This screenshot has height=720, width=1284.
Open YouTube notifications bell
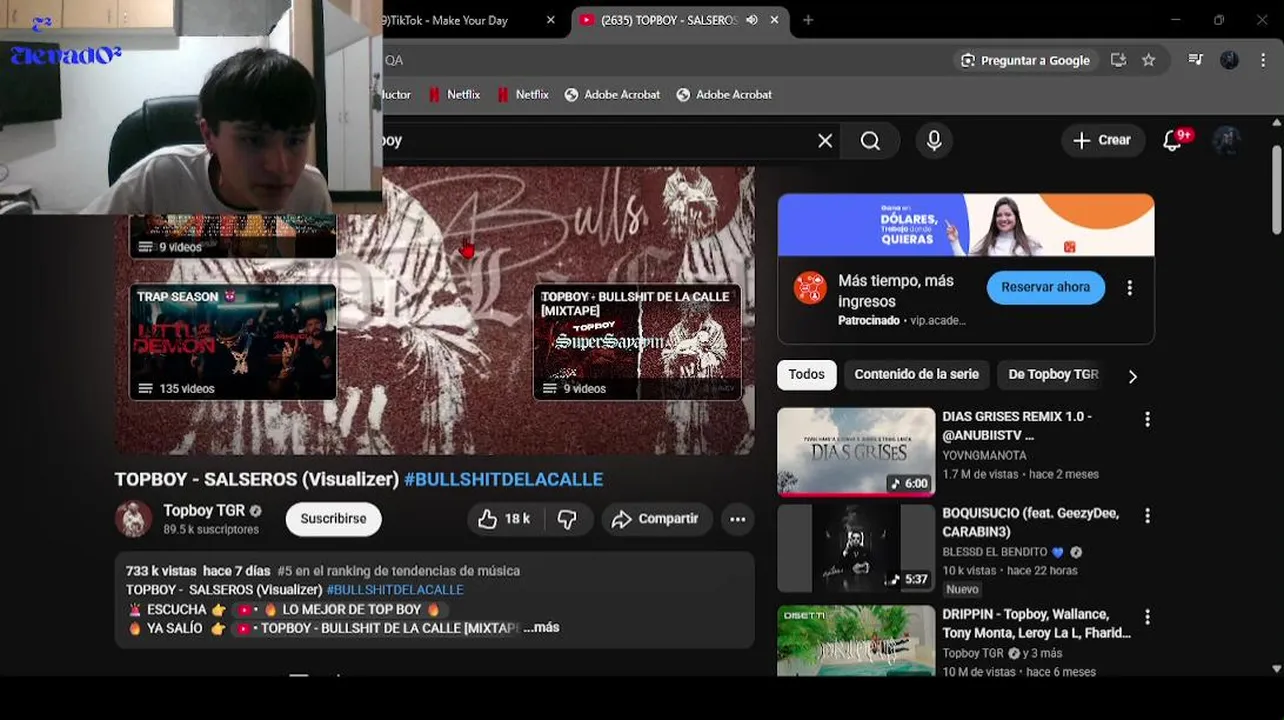click(1173, 141)
